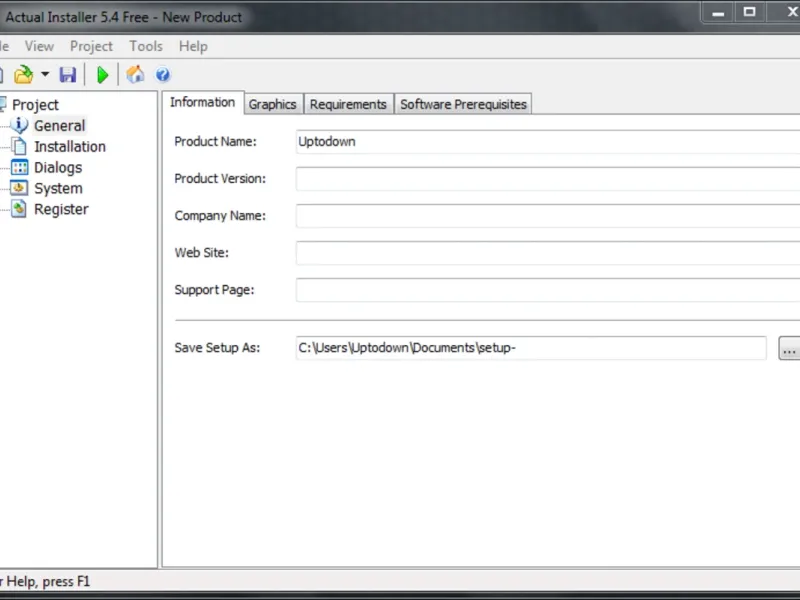
Task: Open the Register section
Action: pos(61,209)
